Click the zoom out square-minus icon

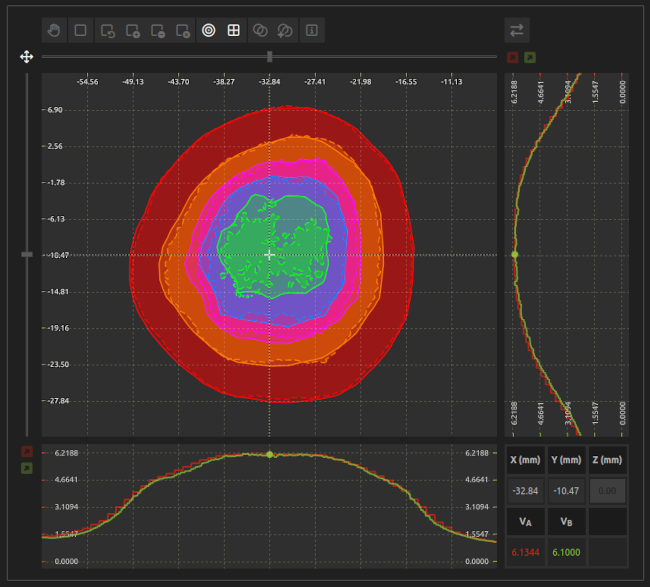(158, 30)
